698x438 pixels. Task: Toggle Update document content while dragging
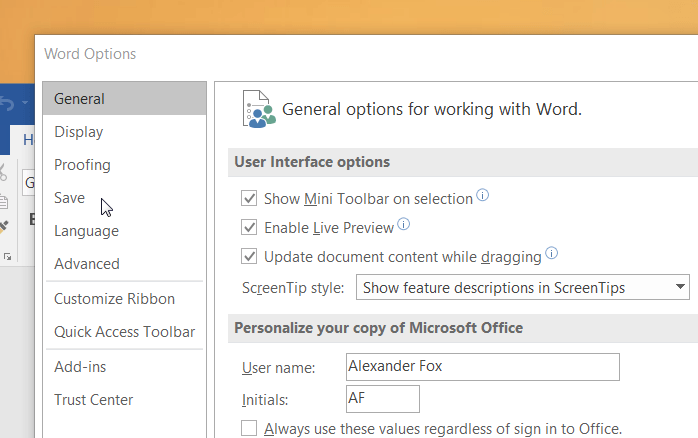[x=250, y=257]
